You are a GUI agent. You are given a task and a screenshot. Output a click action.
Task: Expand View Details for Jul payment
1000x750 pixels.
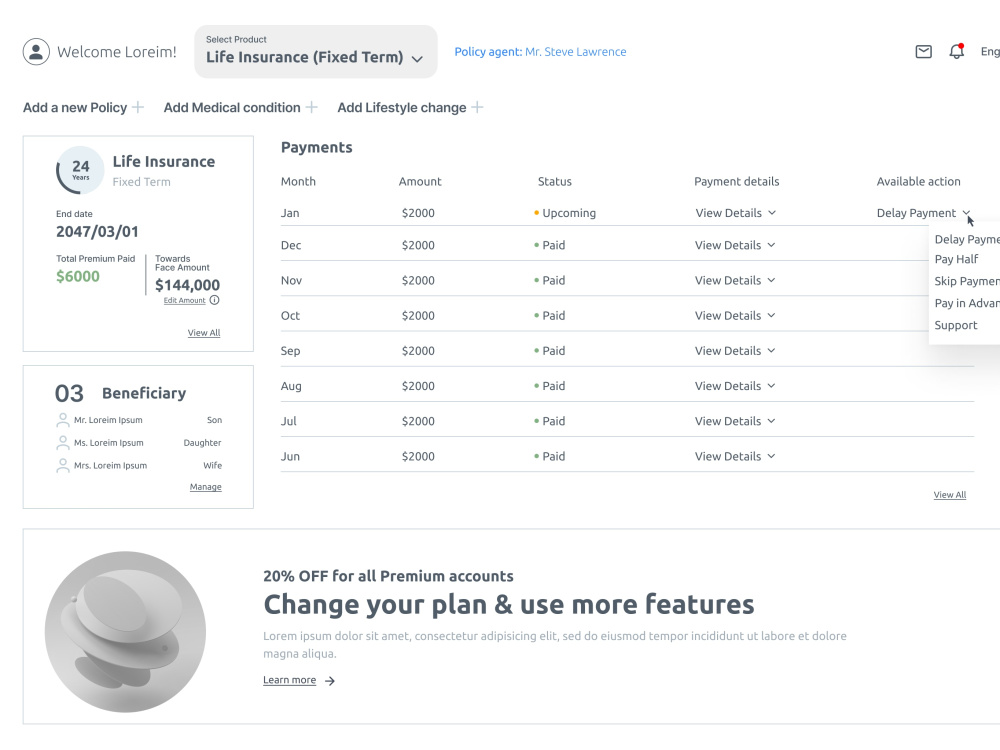tap(735, 421)
